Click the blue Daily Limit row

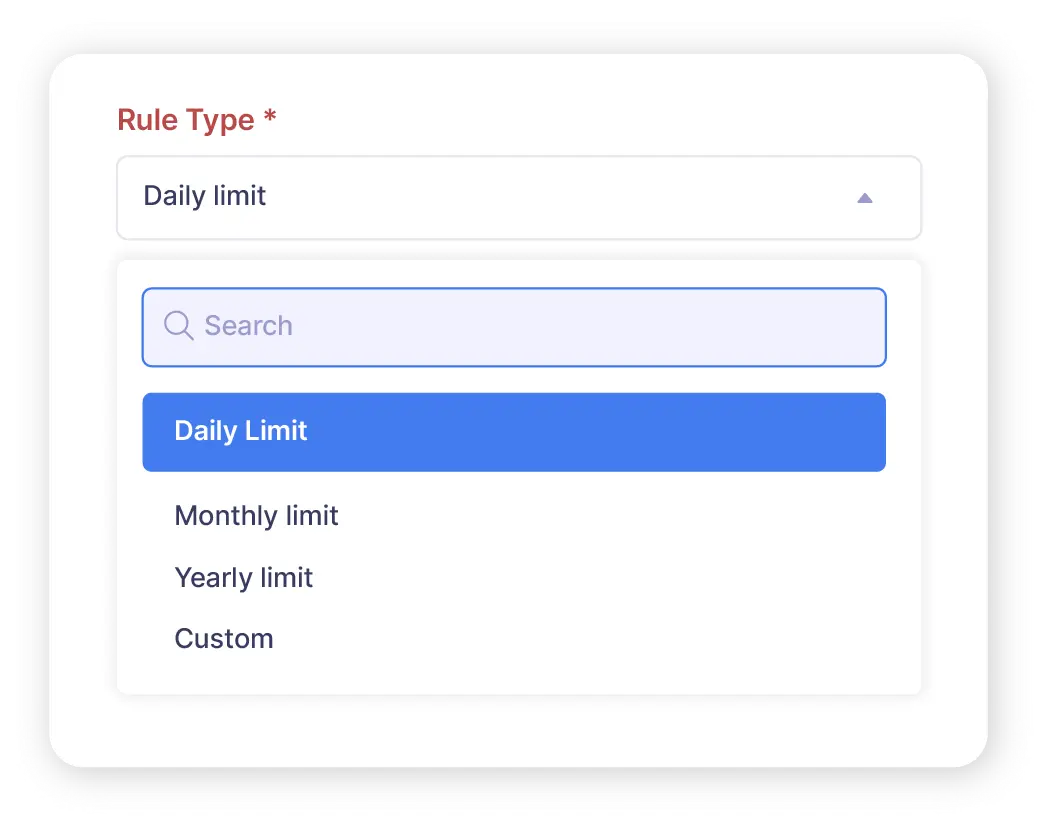pyautogui.click(x=514, y=432)
